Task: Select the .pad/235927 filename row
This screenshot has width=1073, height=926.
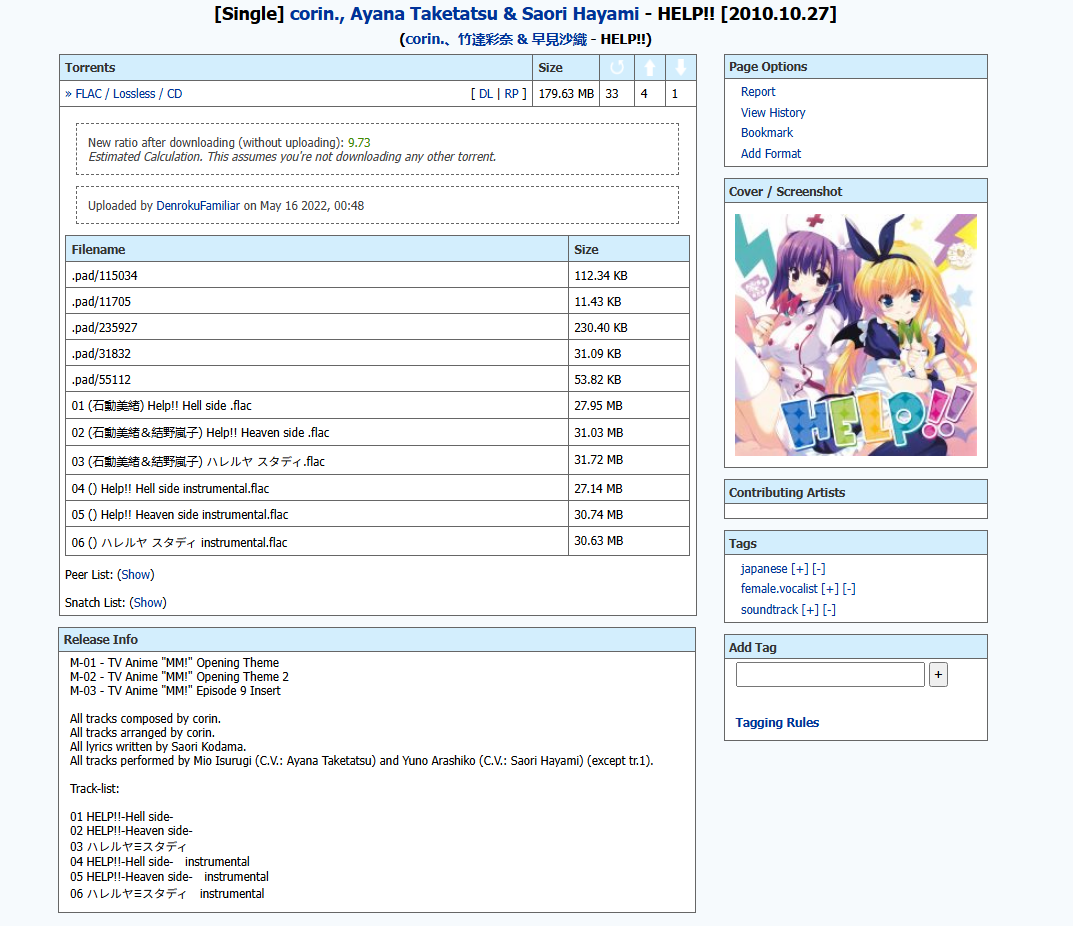Action: pyautogui.click(x=378, y=327)
